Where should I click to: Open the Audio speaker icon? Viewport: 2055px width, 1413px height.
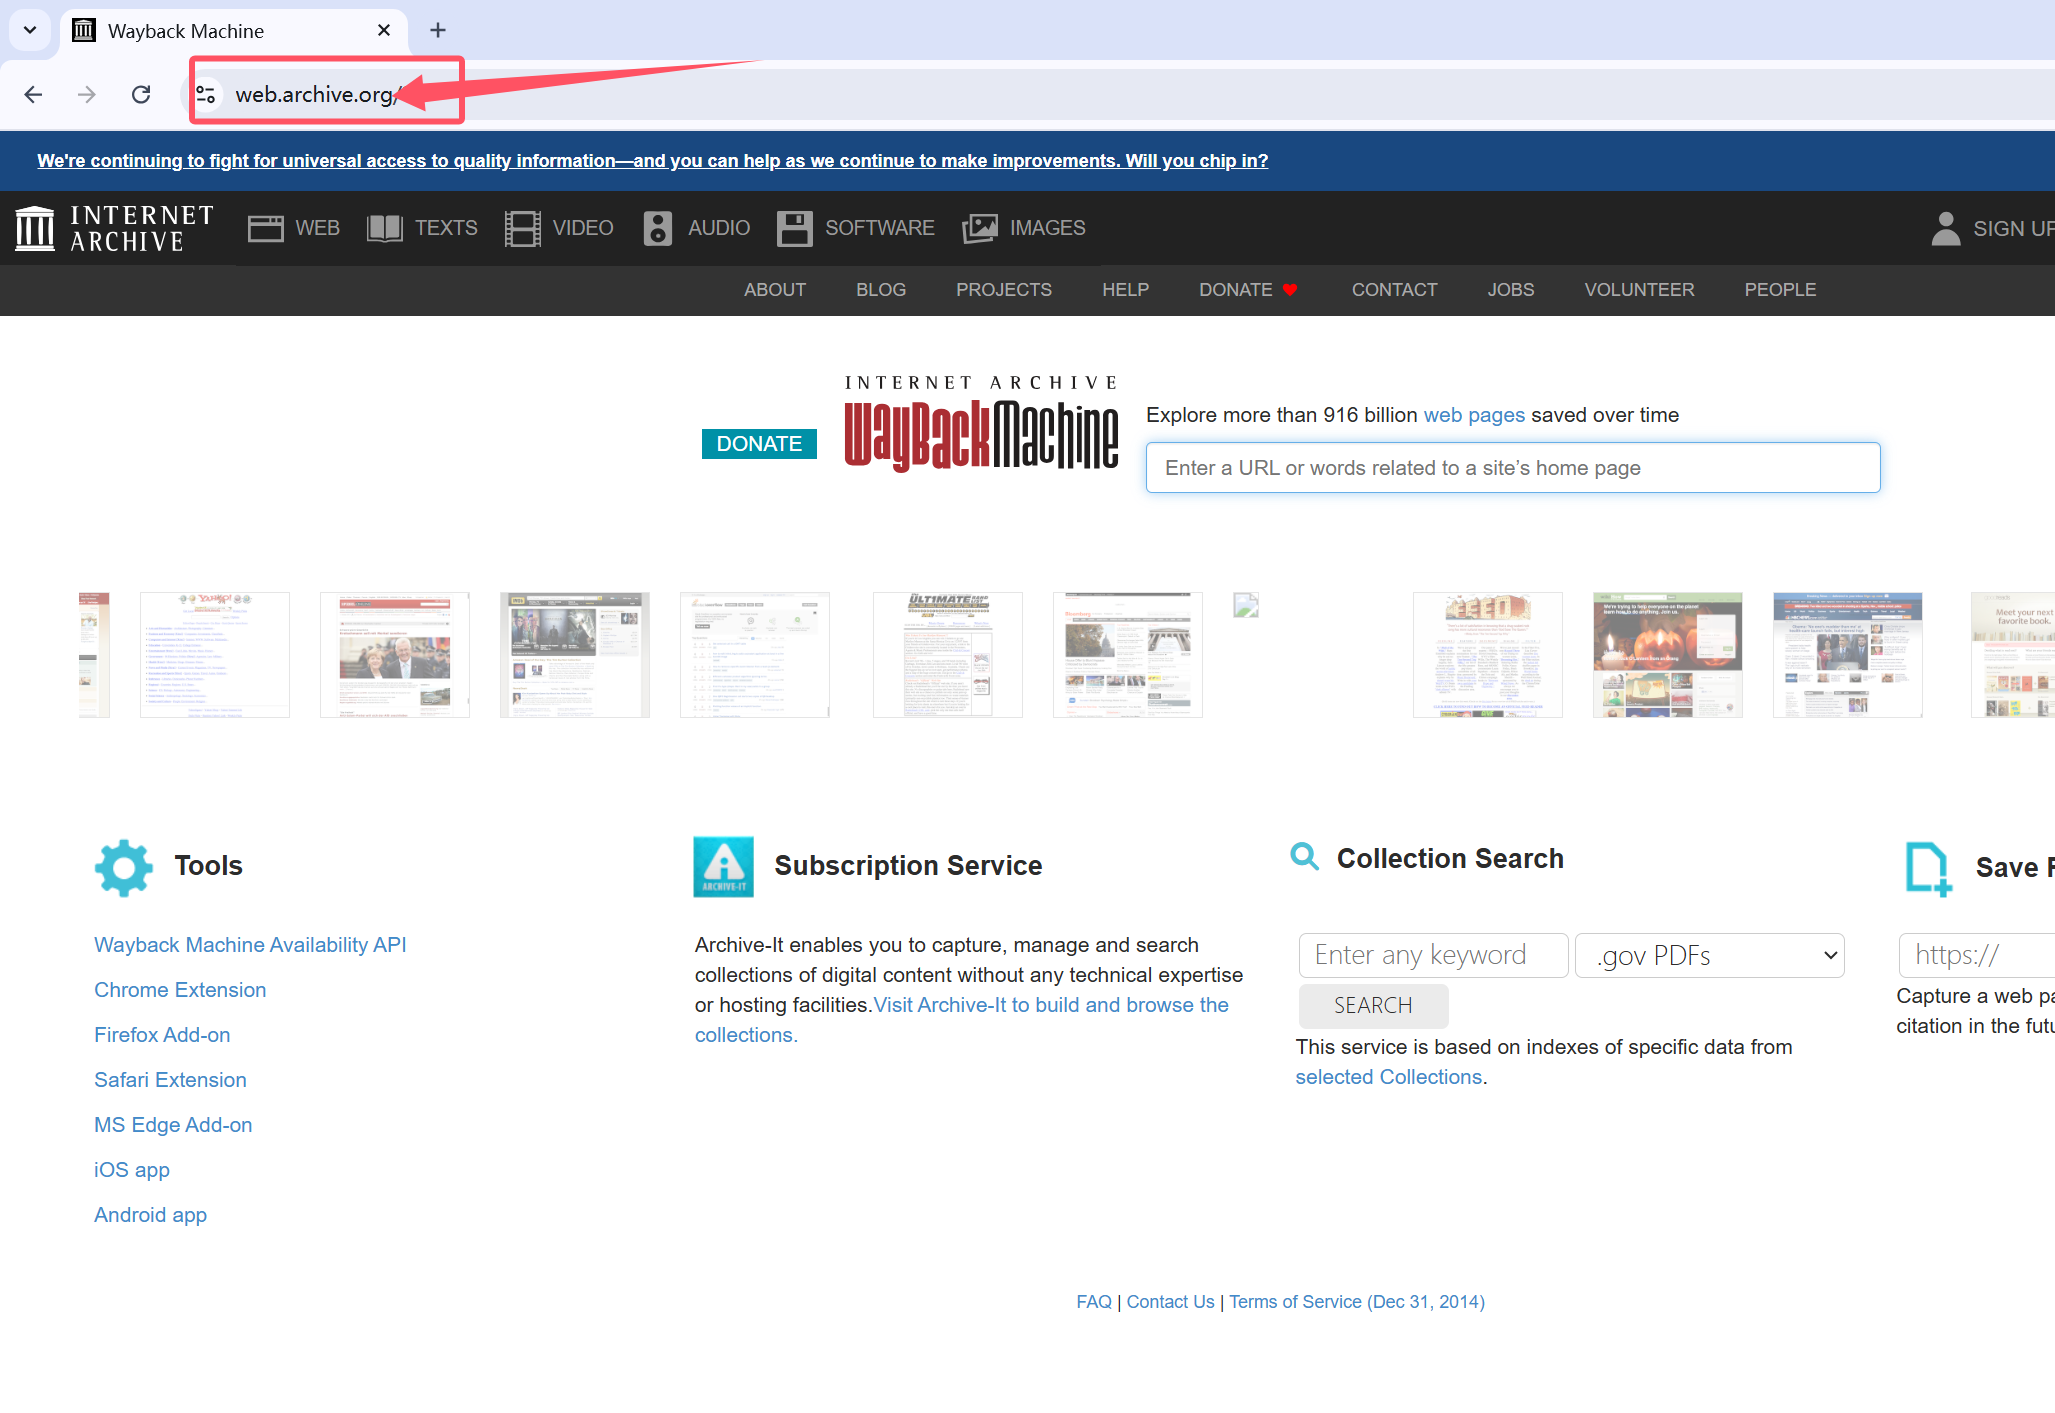657,228
